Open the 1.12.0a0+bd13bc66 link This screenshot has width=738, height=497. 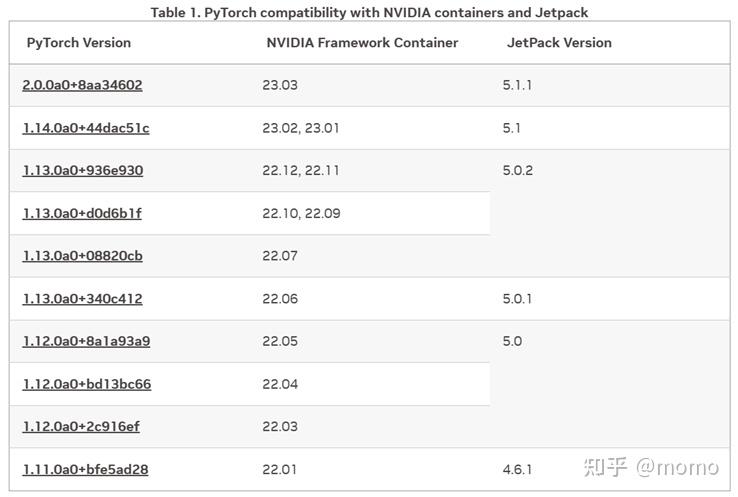pyautogui.click(x=87, y=384)
